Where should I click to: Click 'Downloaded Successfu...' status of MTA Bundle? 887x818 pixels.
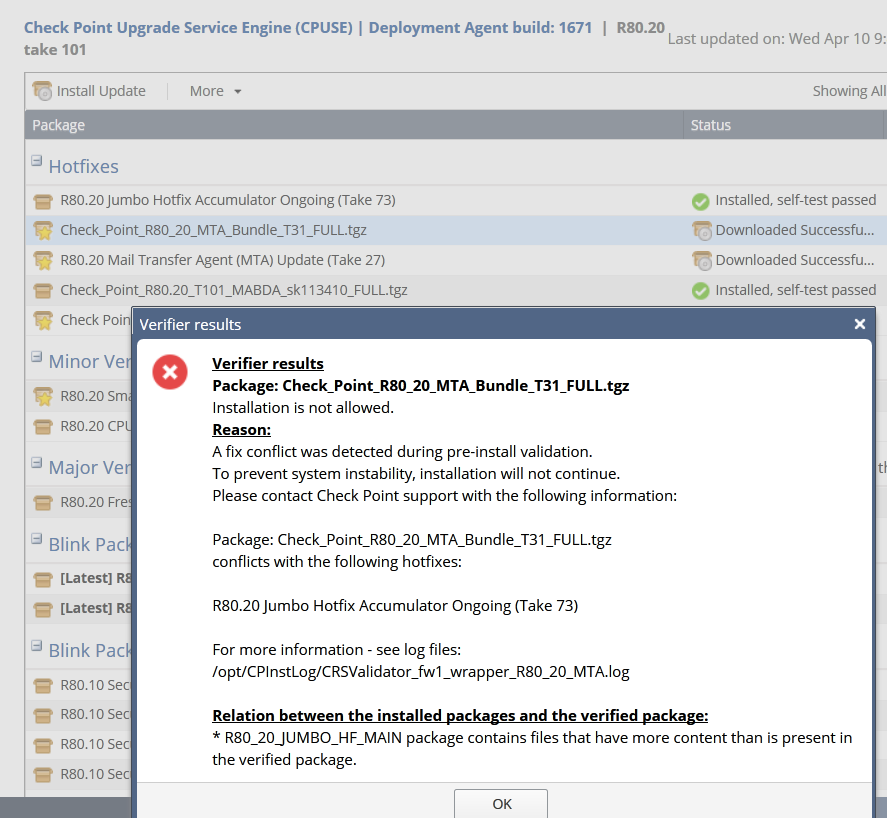point(795,230)
